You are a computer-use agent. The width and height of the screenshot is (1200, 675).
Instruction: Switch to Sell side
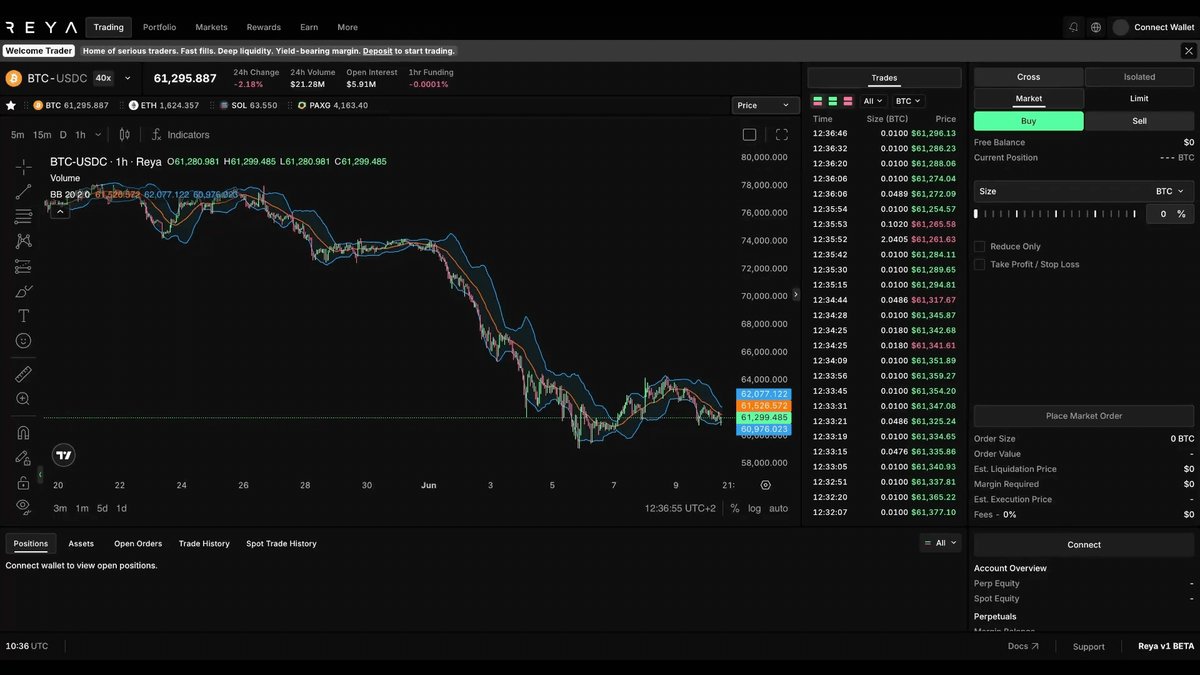[x=1139, y=121]
